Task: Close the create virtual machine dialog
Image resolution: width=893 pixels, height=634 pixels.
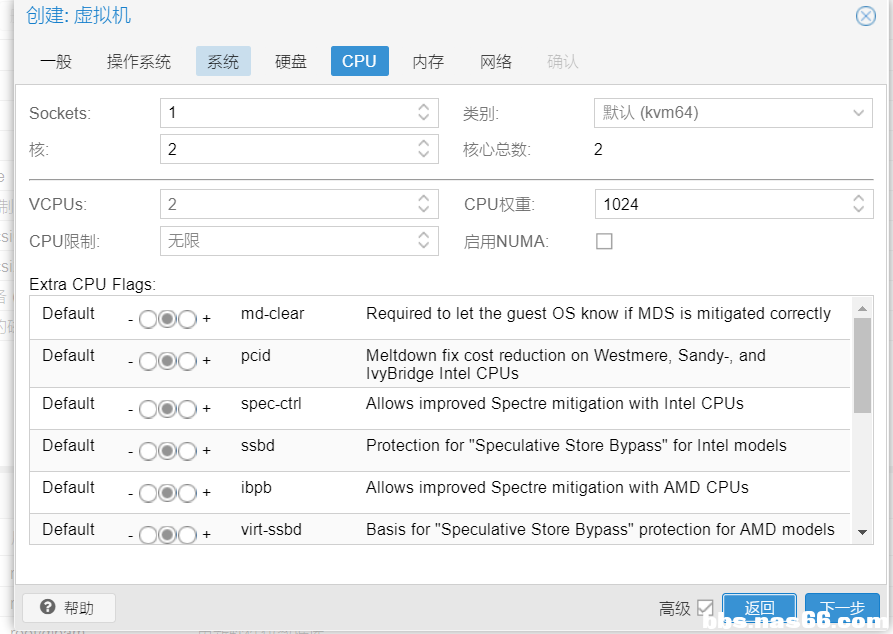Action: coord(866,16)
